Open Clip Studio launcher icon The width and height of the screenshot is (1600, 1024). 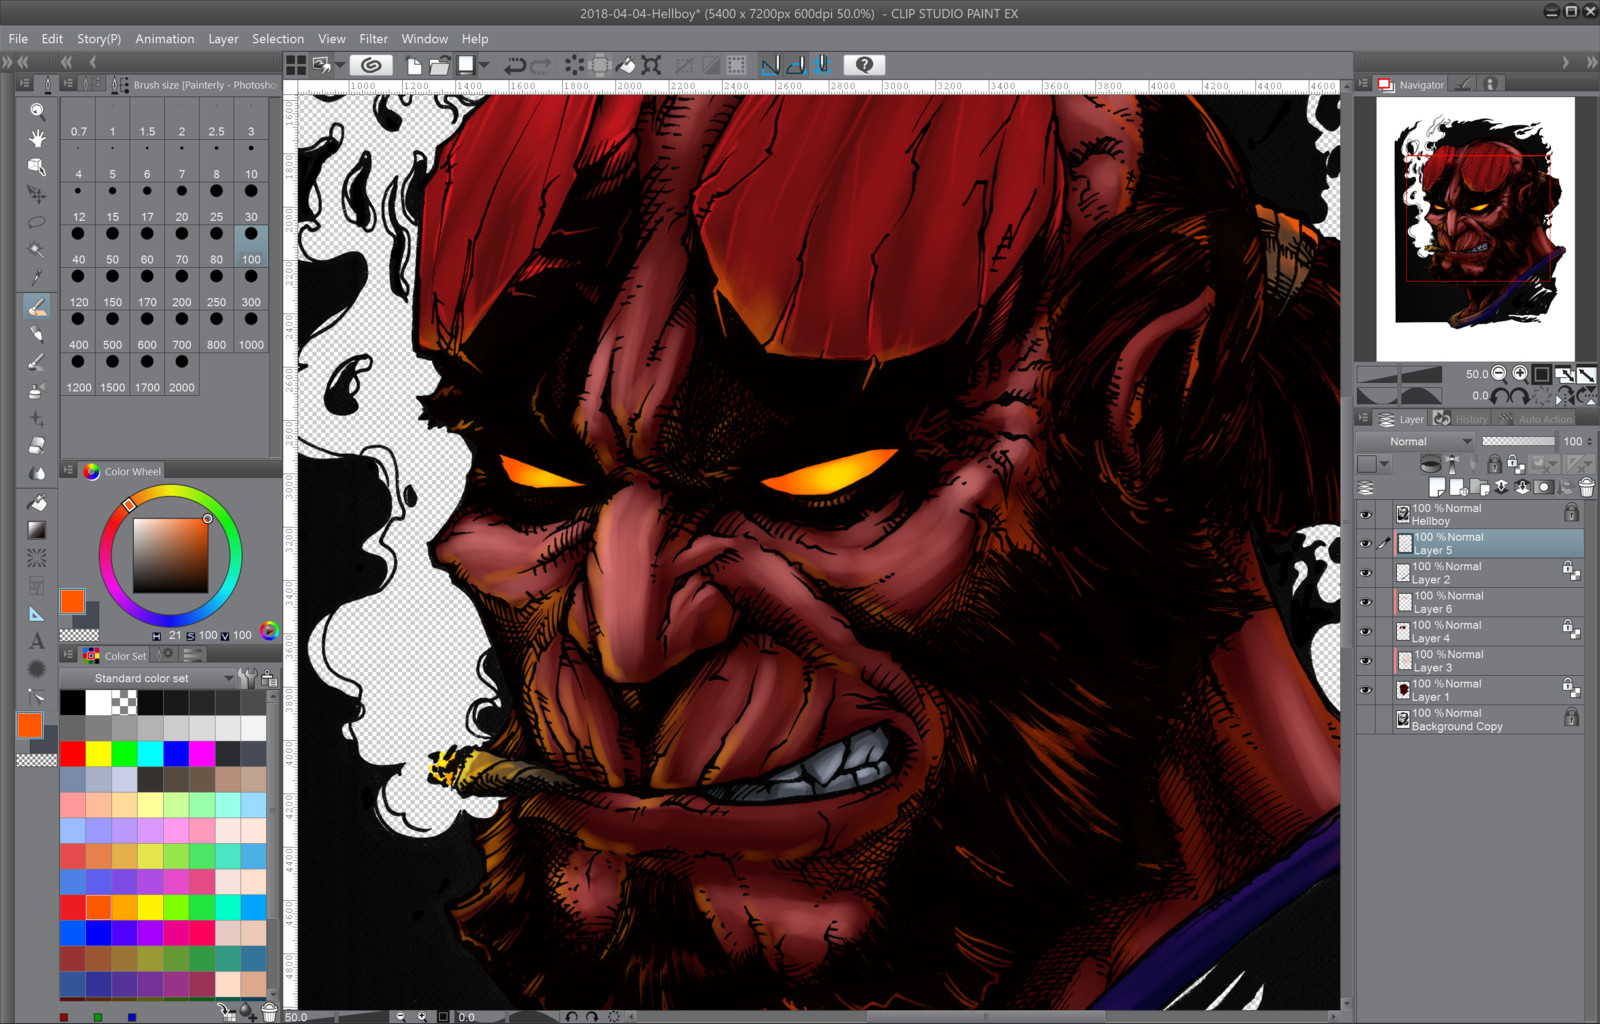pos(371,65)
